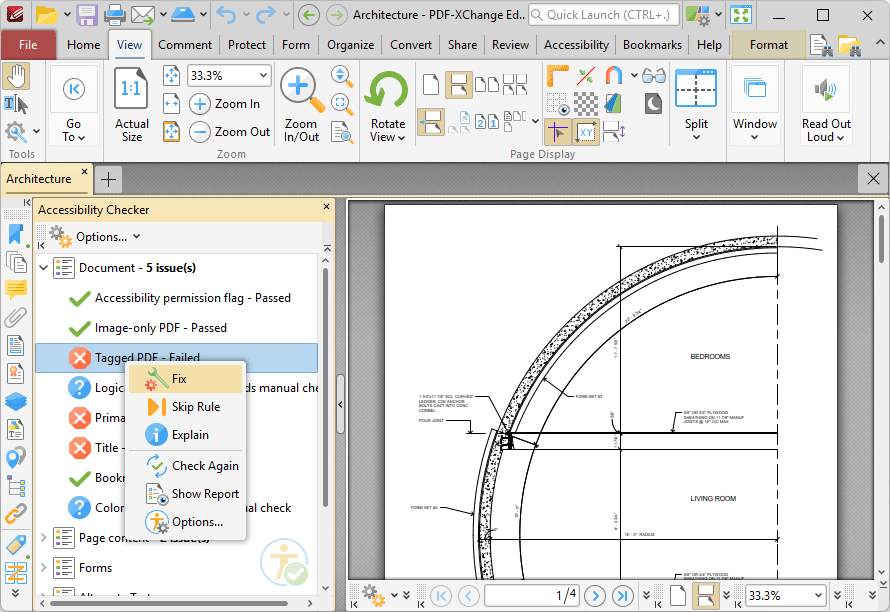
Task: Click the Zoom In button
Action: point(224,104)
